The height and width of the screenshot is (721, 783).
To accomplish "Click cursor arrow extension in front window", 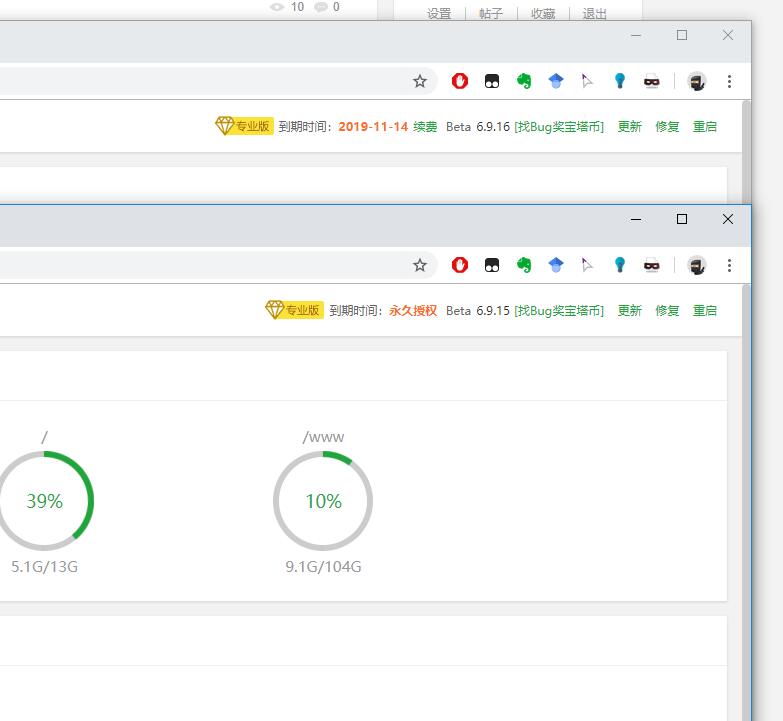I will tap(587, 265).
